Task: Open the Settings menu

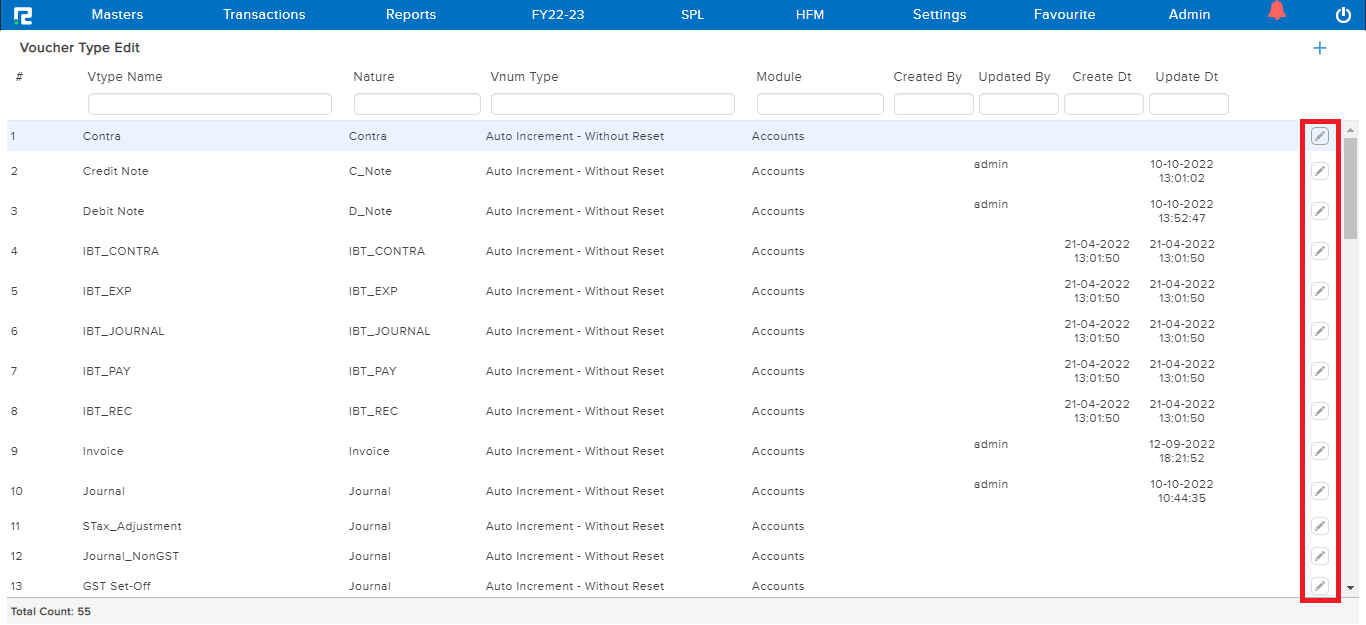Action: pyautogui.click(x=939, y=15)
